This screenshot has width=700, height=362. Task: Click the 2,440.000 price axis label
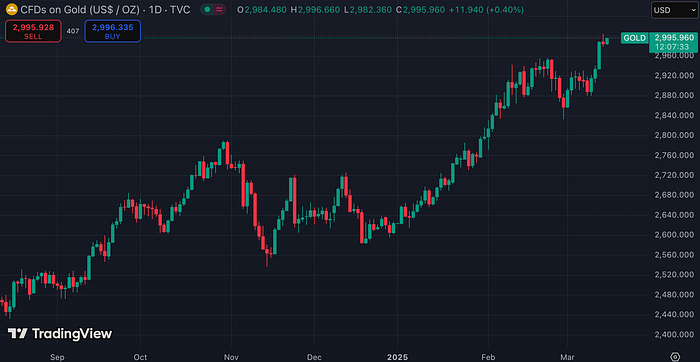point(673,314)
